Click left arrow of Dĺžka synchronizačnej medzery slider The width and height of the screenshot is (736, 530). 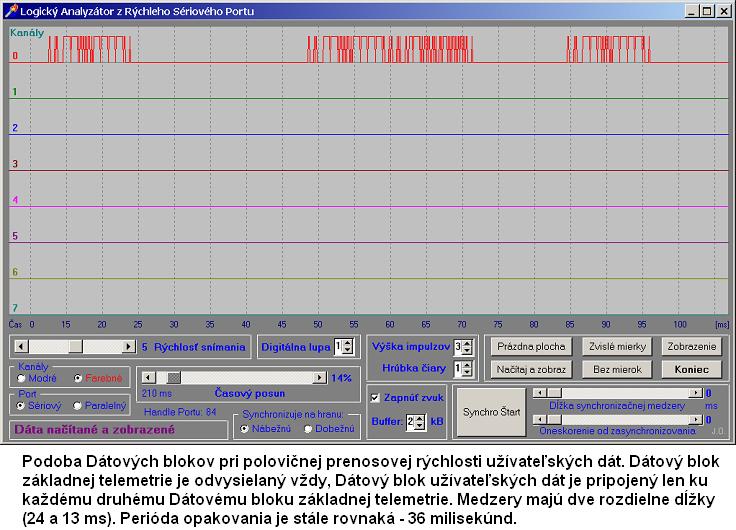[539, 392]
